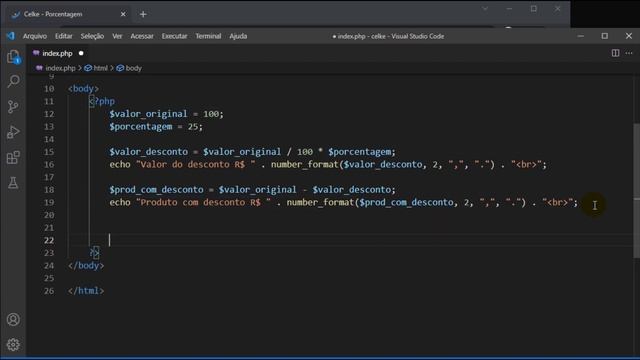640x360 pixels.
Task: Select the index.php editor tab
Action: (x=58, y=53)
